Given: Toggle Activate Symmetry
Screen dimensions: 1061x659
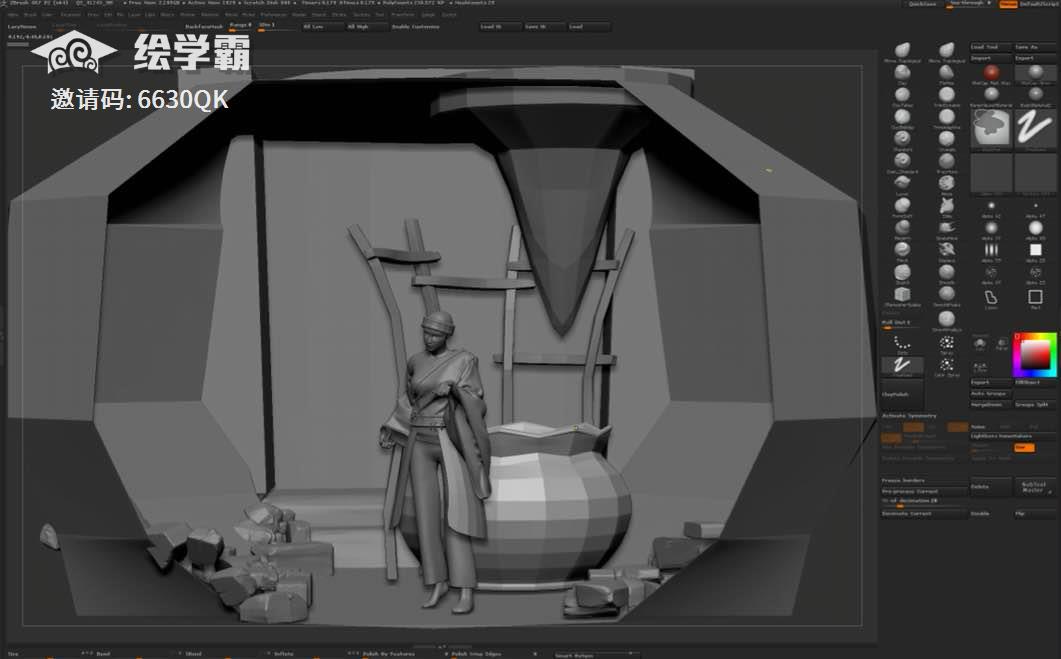Looking at the screenshot, I should (x=909, y=415).
